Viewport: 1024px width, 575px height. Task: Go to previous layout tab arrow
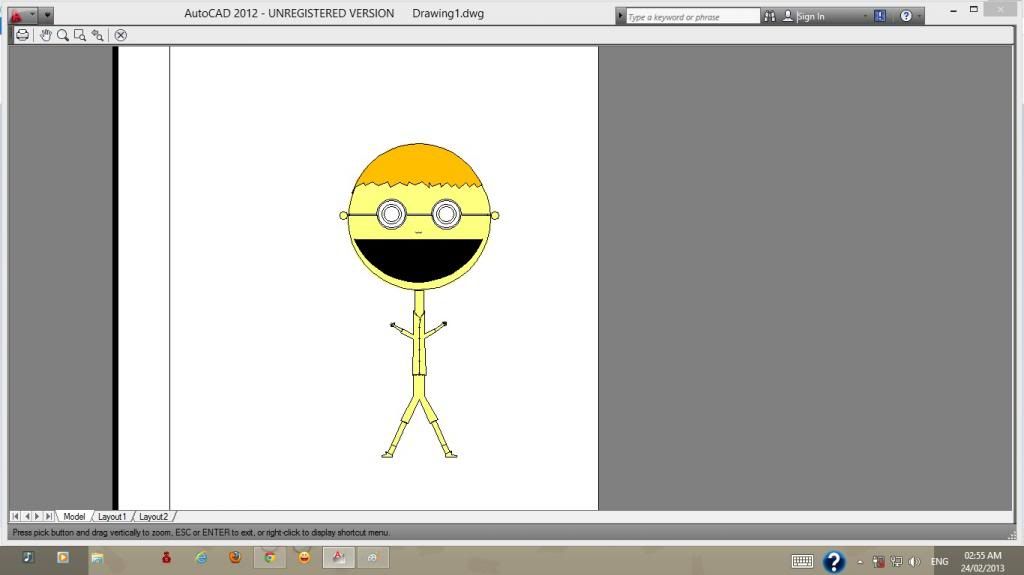27,516
